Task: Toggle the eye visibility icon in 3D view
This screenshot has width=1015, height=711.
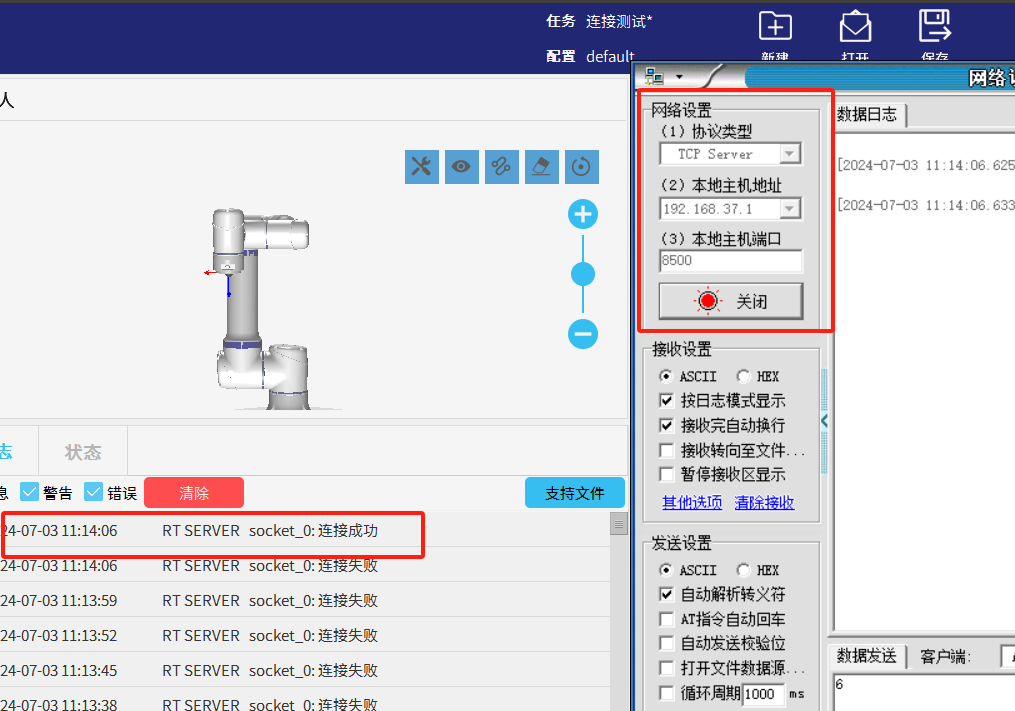Action: click(x=461, y=167)
